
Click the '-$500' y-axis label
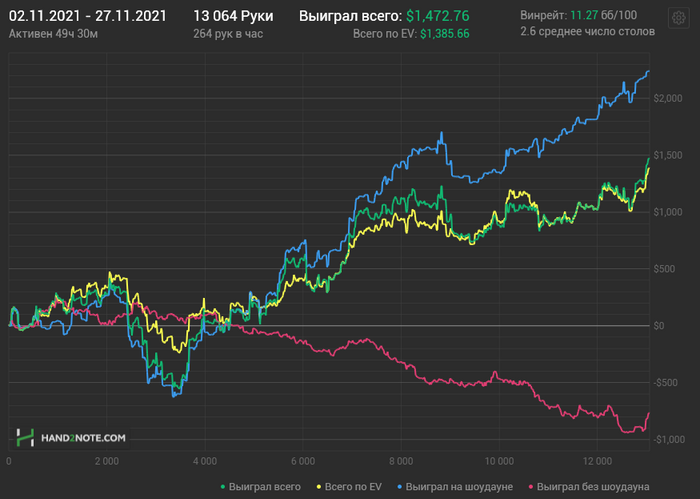point(666,383)
